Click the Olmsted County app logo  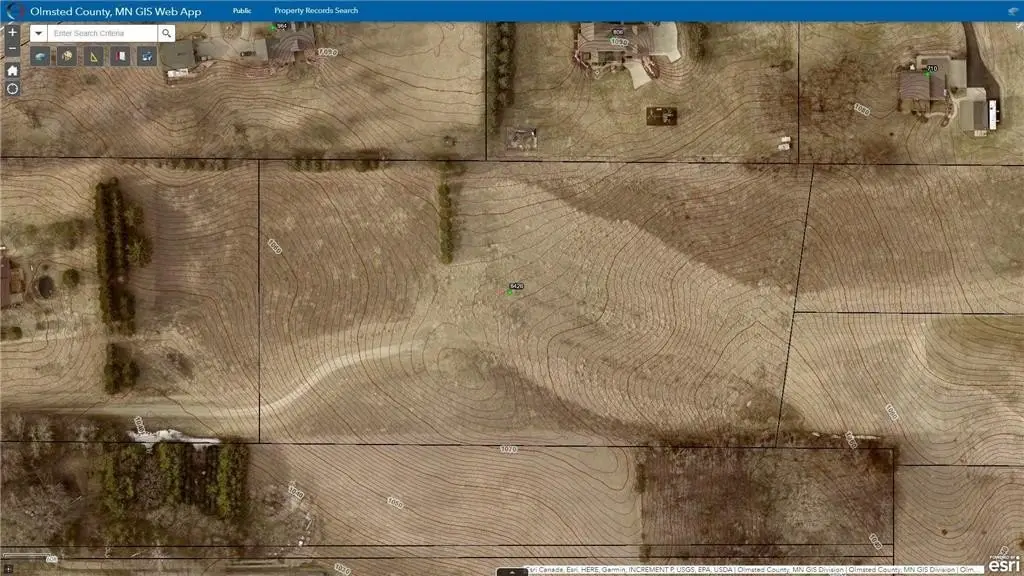13,11
